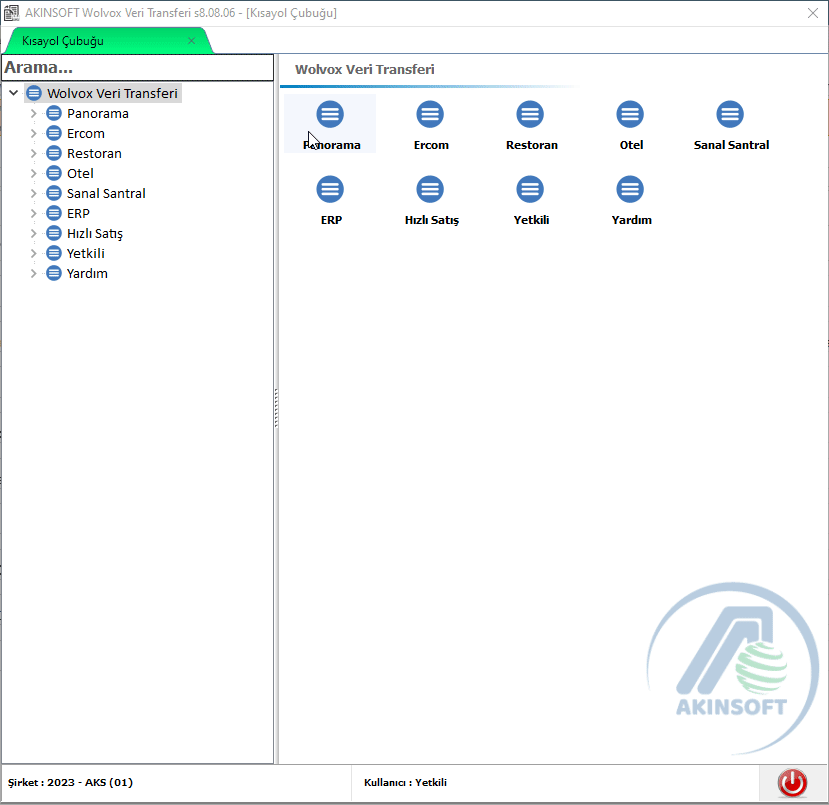Select Yardım in the left tree

coord(87,274)
